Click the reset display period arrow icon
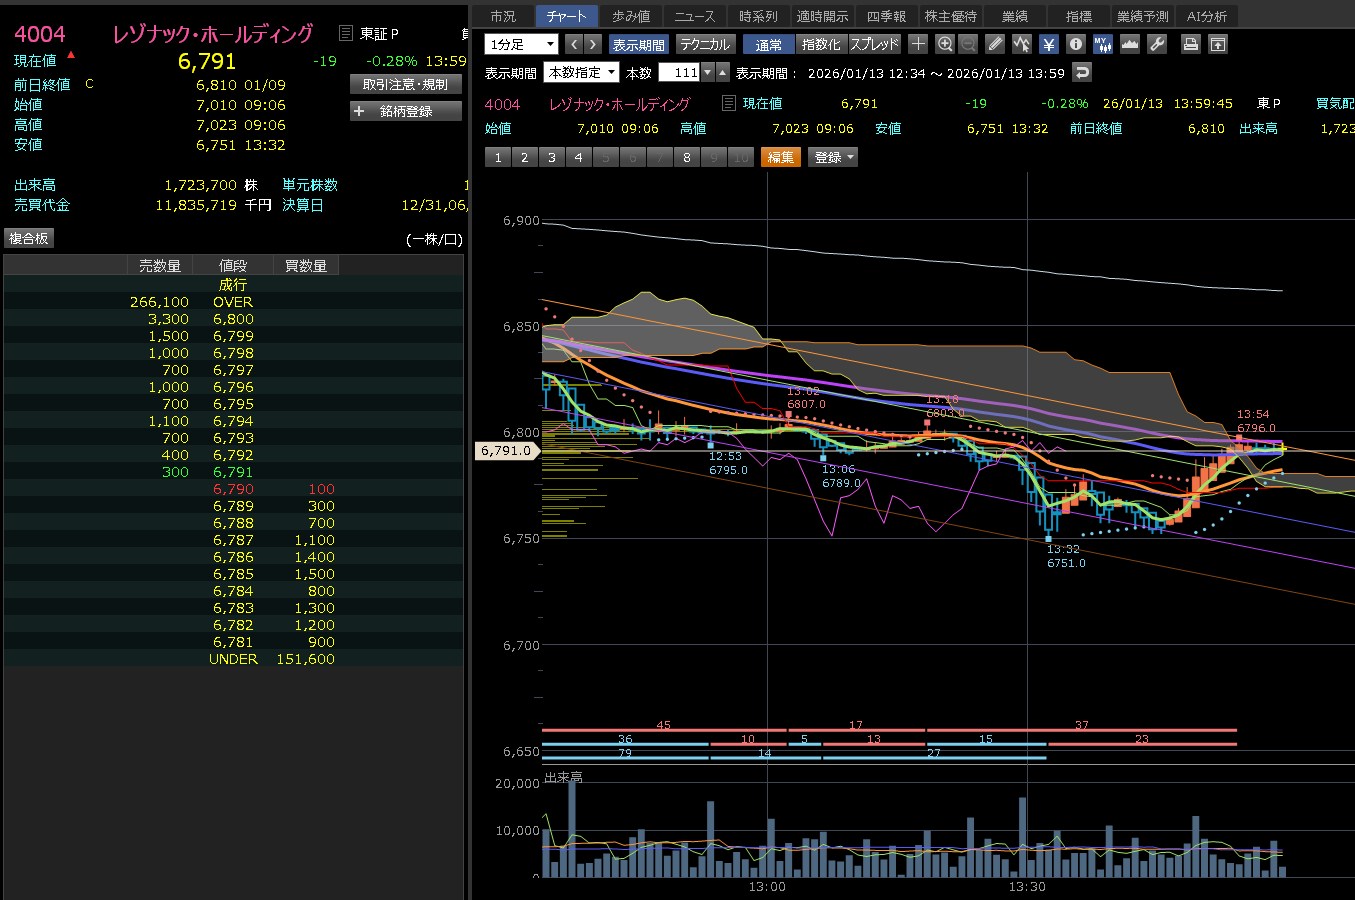The width and height of the screenshot is (1355, 900). 1081,72
